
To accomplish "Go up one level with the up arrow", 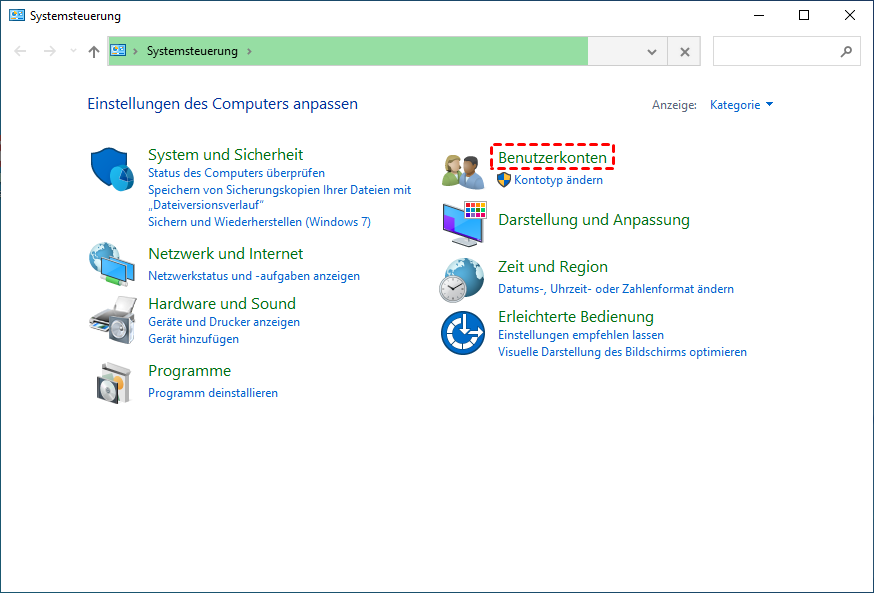I will coord(94,51).
